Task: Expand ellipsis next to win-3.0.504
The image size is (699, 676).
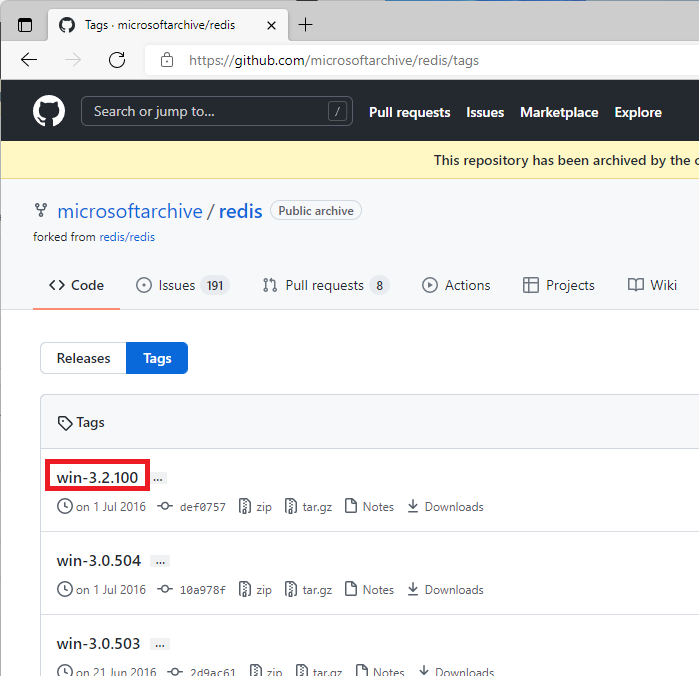Action: click(x=160, y=561)
